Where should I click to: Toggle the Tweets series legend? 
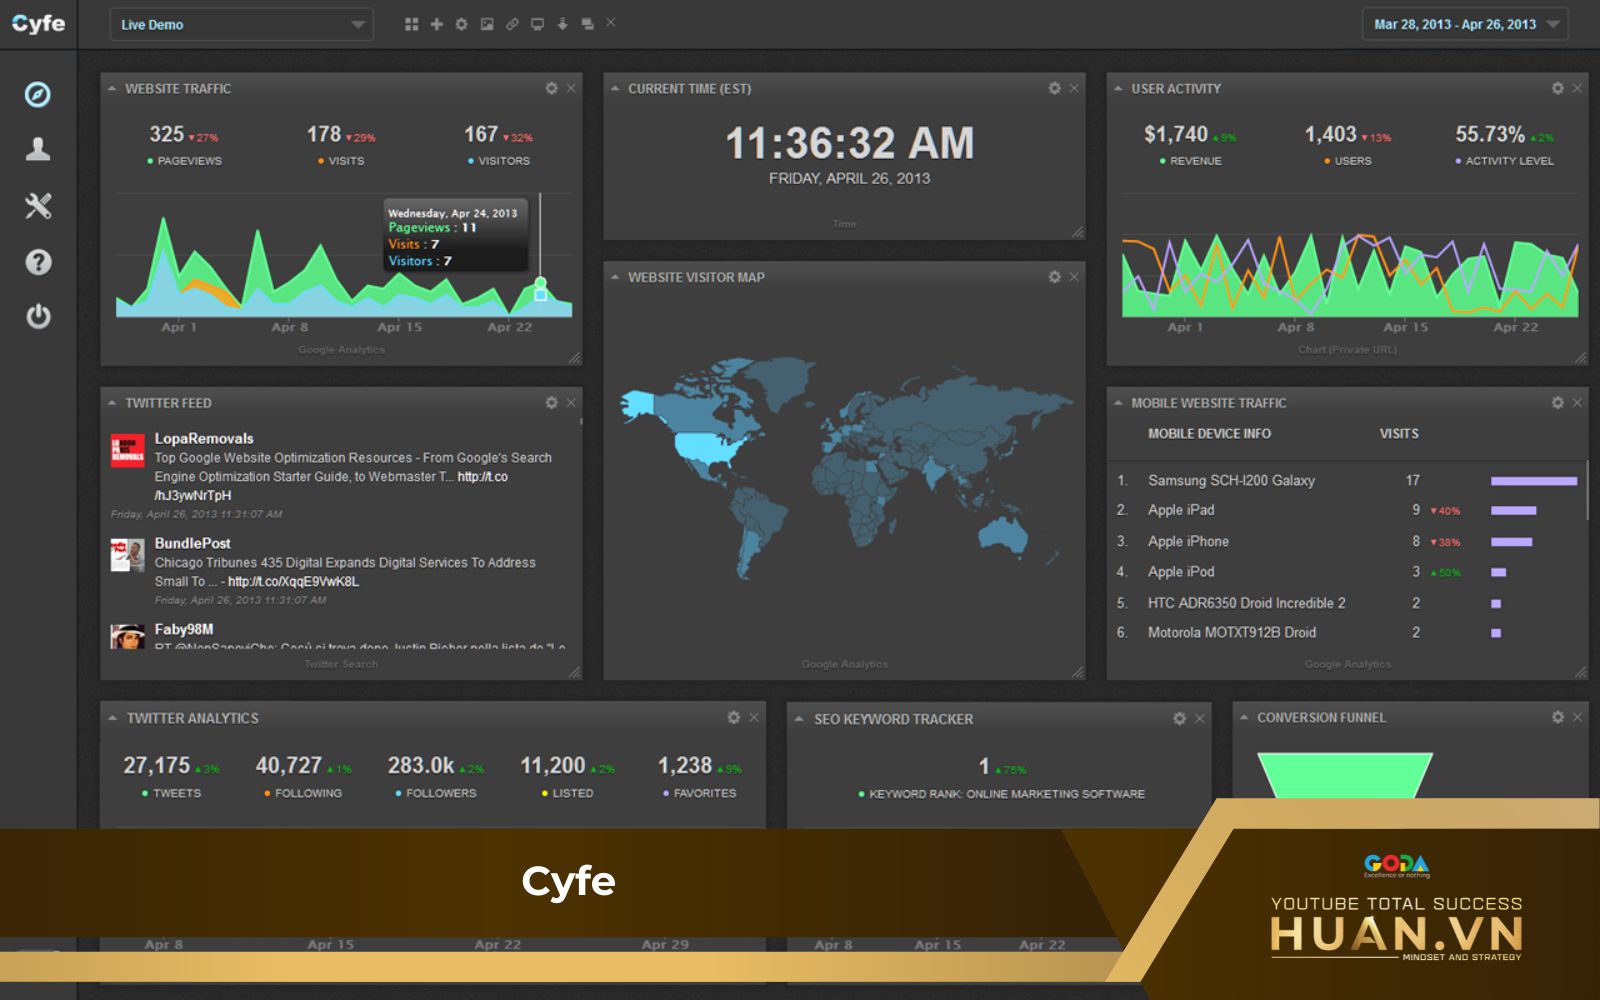(x=171, y=793)
